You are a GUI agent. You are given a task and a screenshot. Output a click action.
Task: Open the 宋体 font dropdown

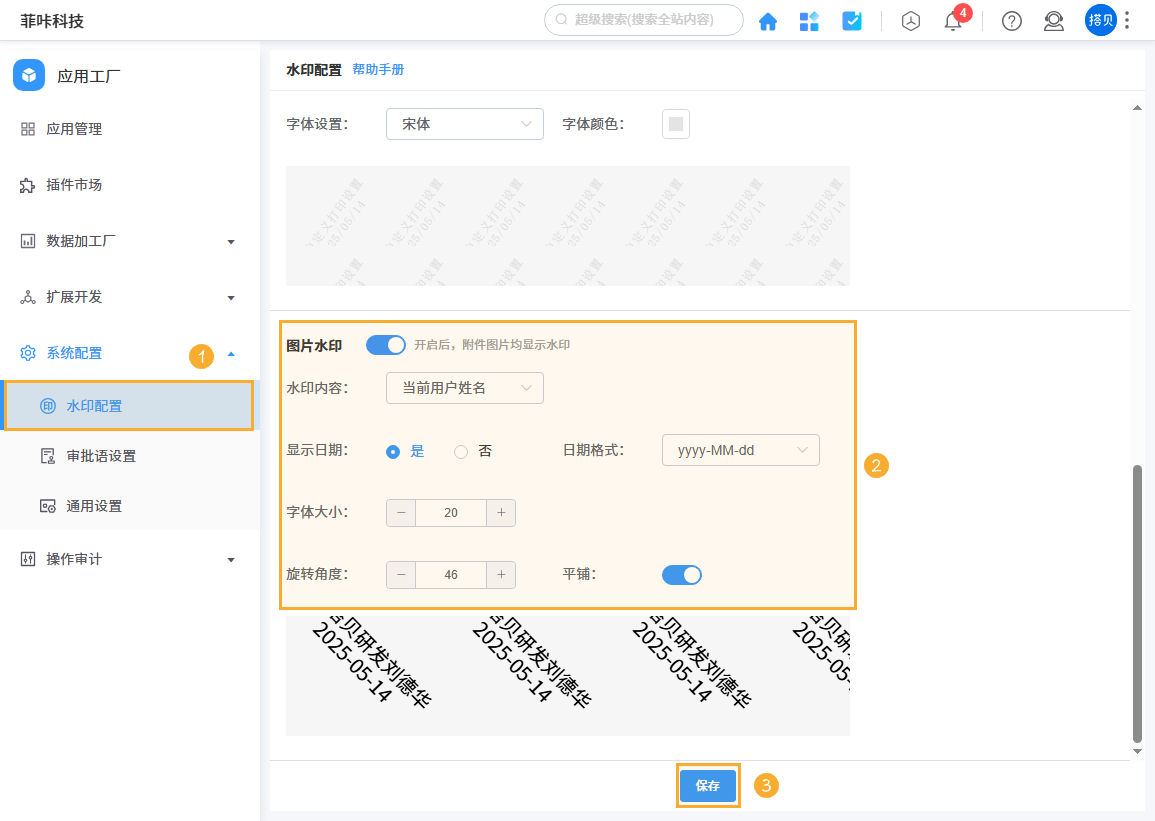[x=464, y=124]
